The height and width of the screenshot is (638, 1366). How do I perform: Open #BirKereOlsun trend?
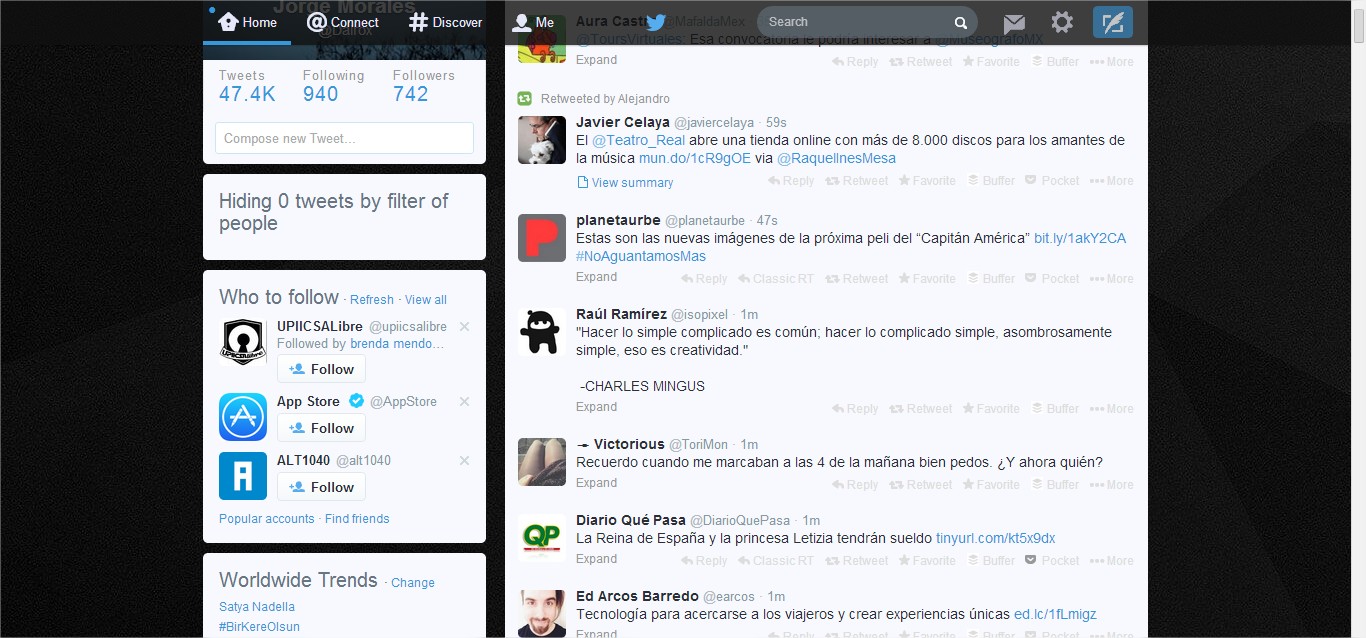259,627
